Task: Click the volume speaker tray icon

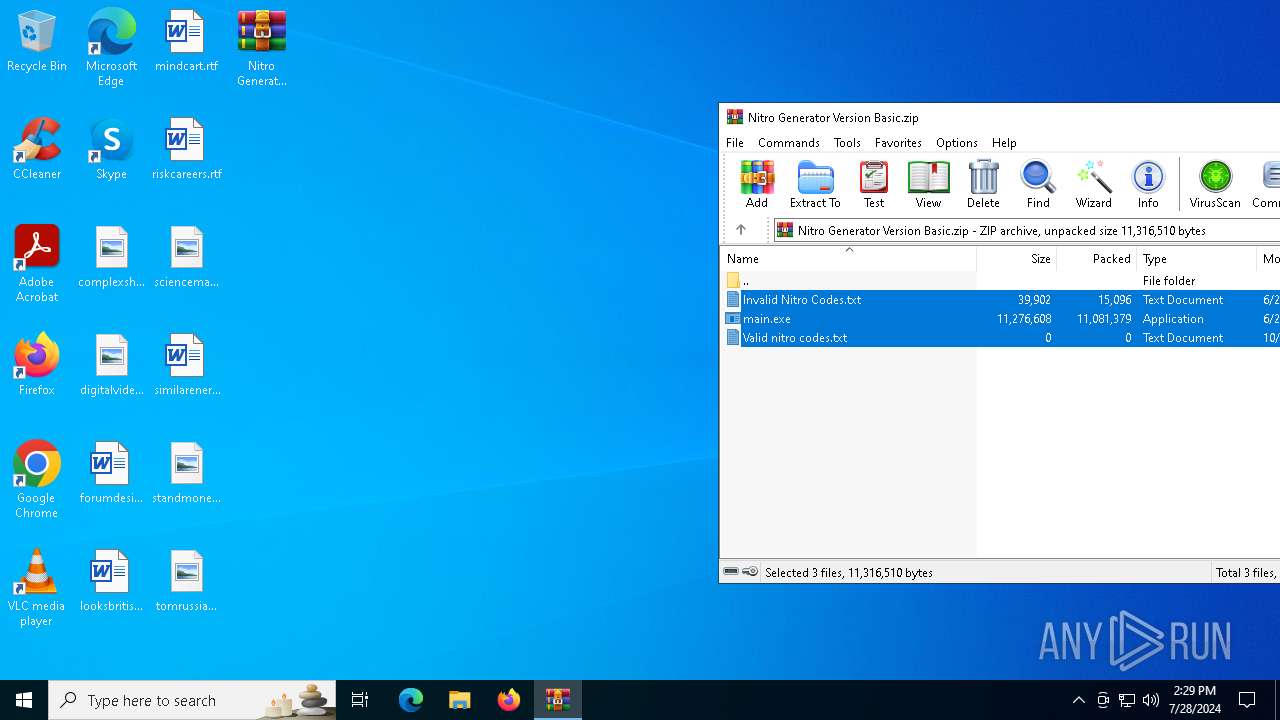Action: 1151,700
